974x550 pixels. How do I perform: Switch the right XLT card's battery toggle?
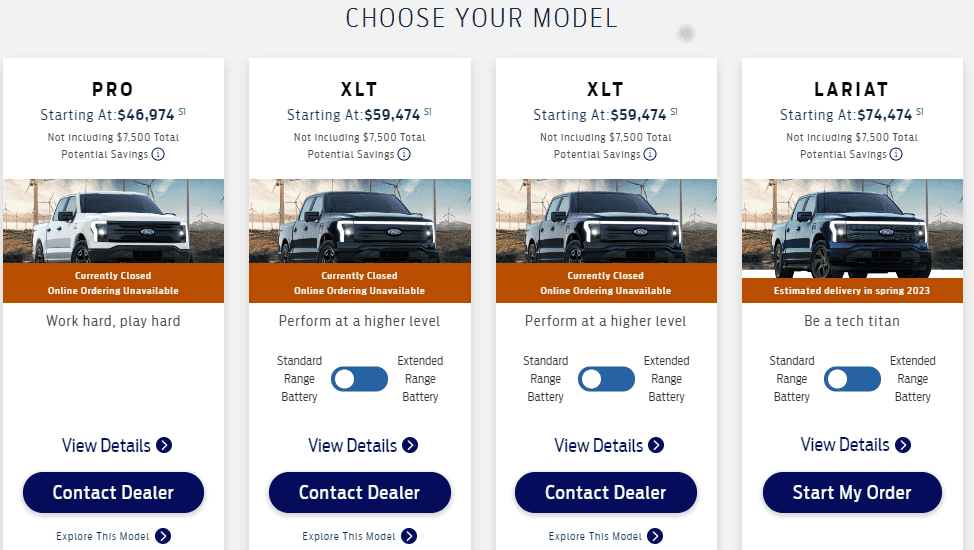pyautogui.click(x=606, y=379)
